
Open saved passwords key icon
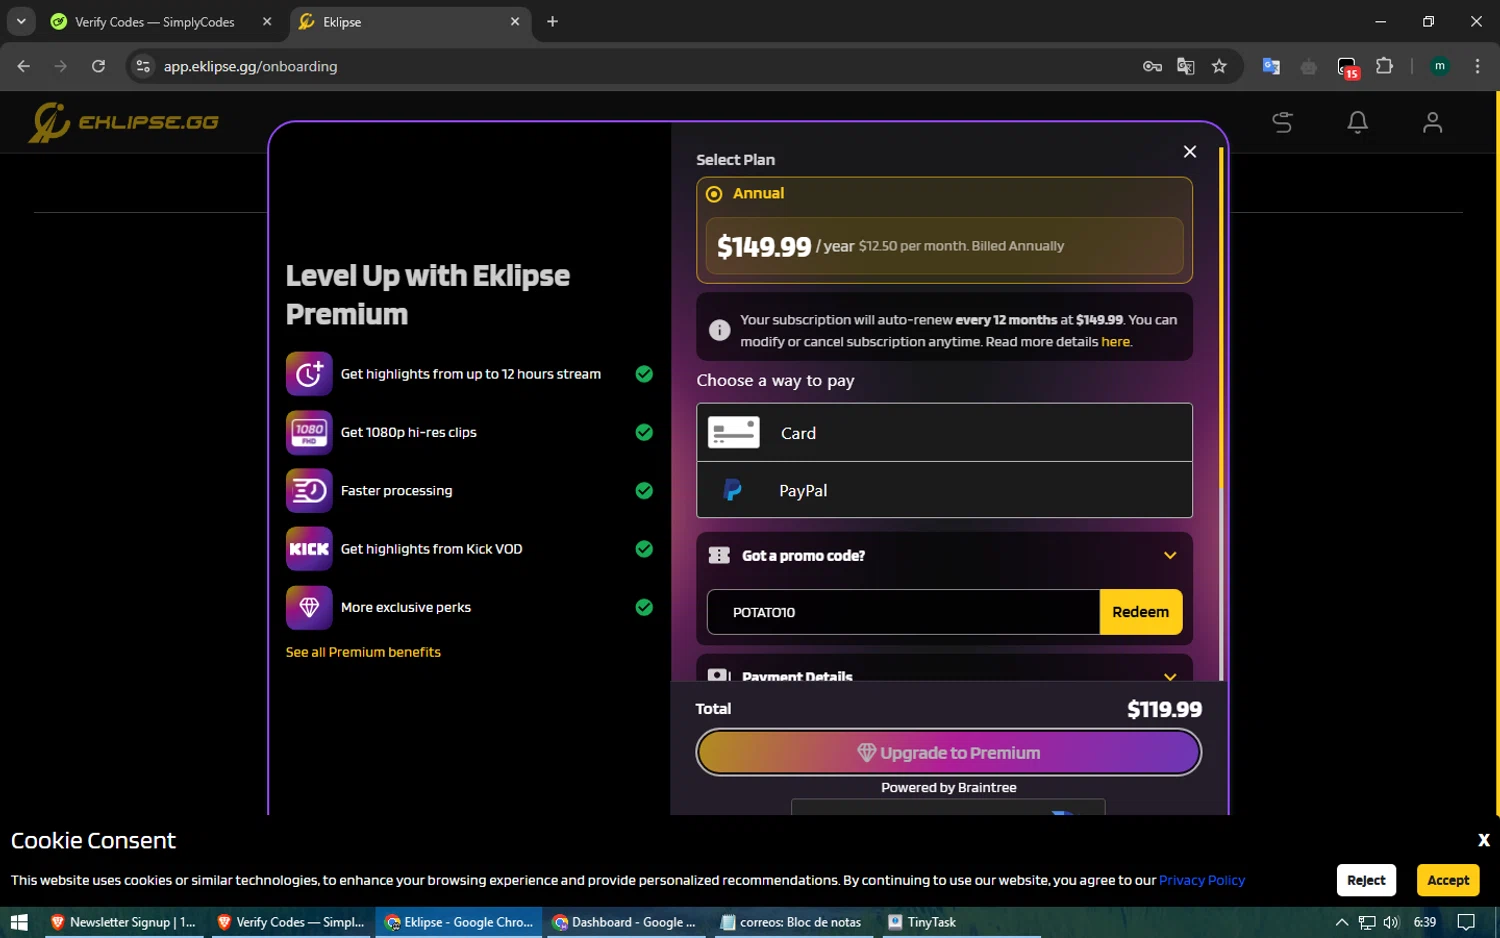coord(1152,66)
